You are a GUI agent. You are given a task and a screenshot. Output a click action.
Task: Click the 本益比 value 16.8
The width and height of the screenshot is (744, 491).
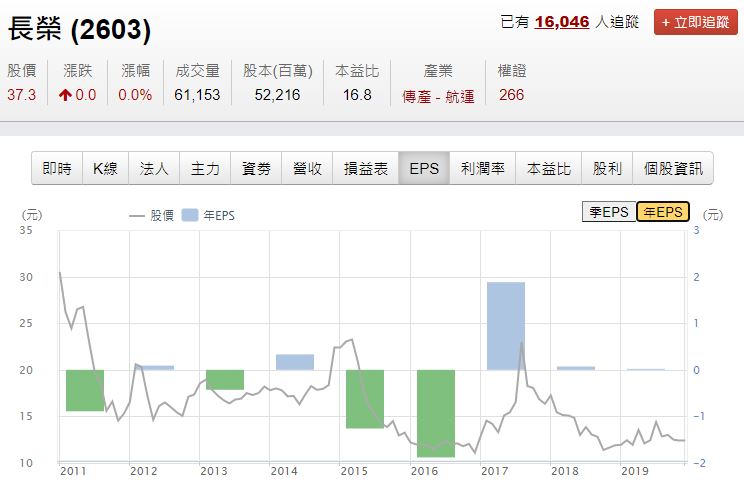click(x=357, y=95)
